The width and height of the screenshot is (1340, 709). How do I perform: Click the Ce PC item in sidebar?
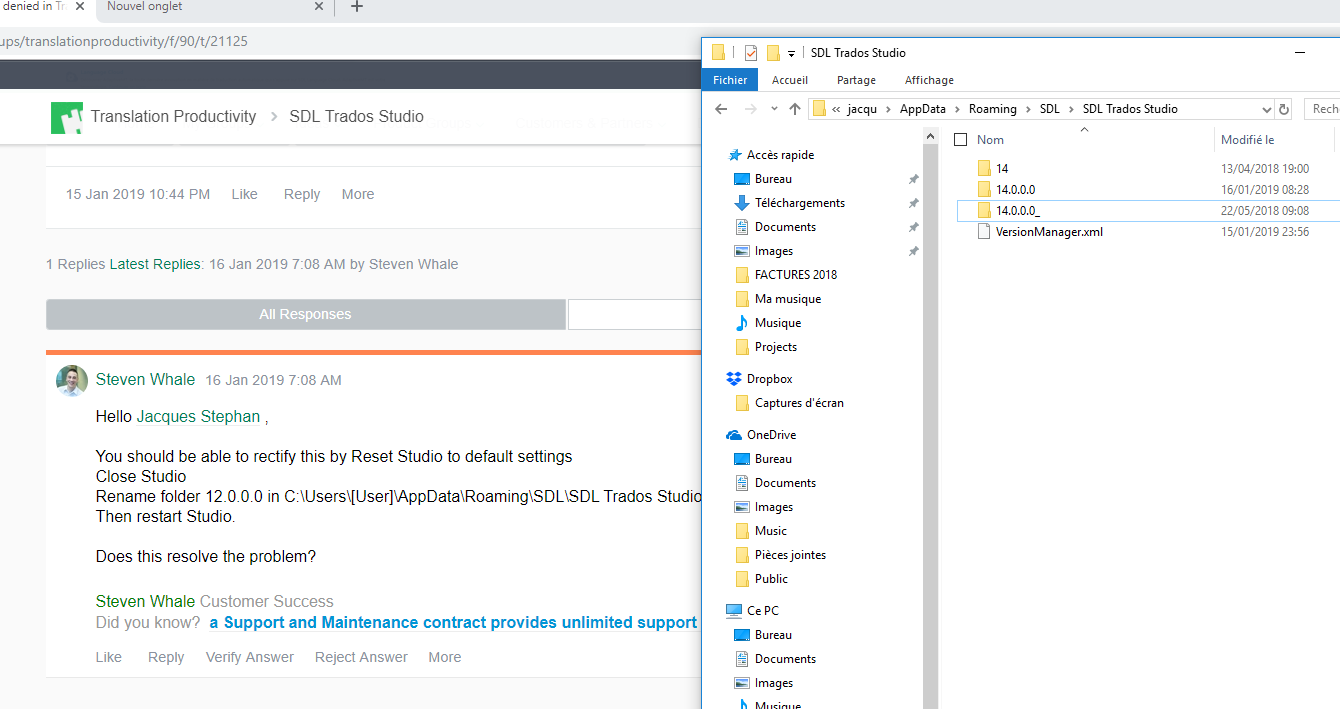(x=764, y=611)
